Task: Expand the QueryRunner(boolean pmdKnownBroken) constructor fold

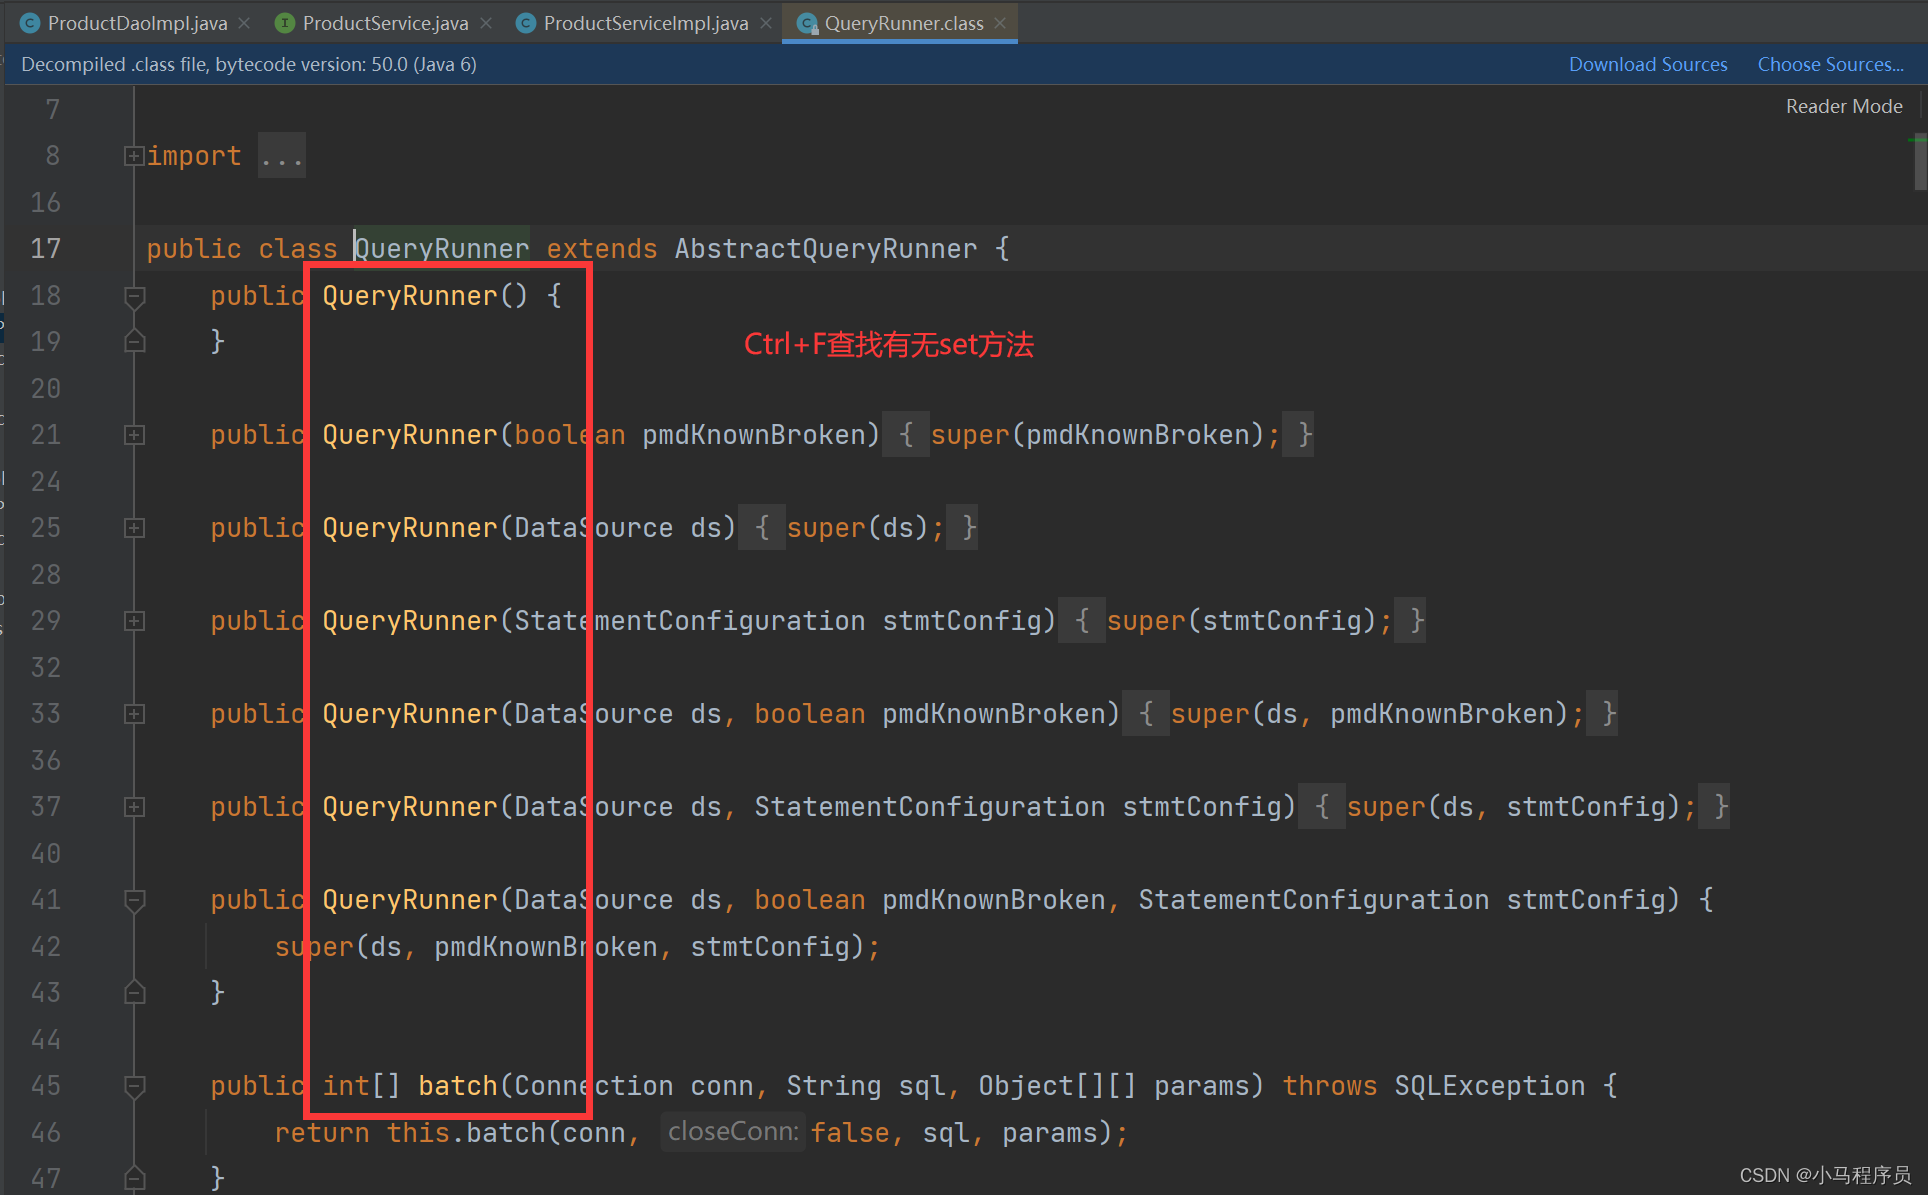Action: [x=134, y=435]
